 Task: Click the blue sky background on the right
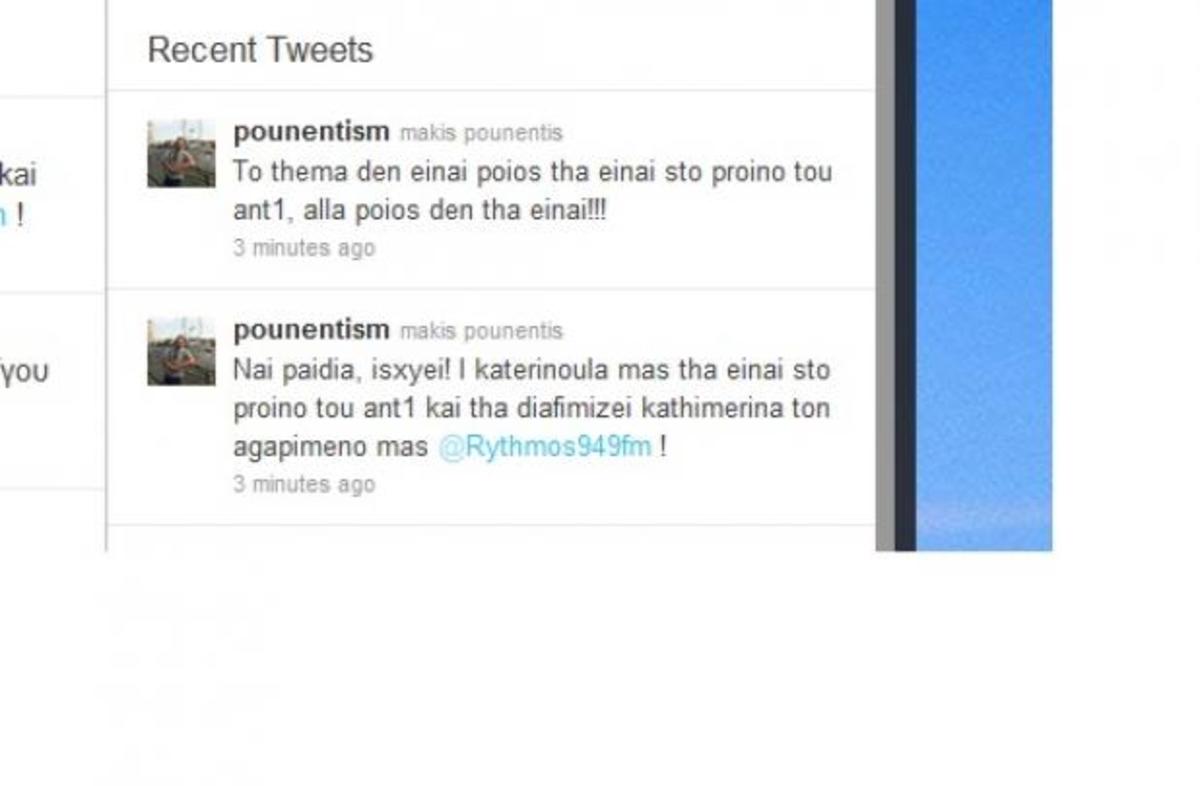click(x=984, y=275)
